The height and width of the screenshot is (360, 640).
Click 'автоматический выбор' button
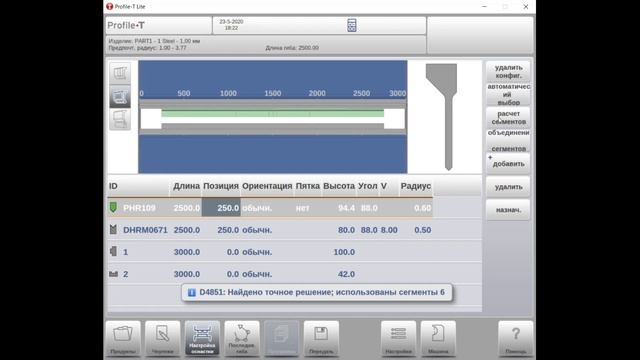click(x=508, y=95)
